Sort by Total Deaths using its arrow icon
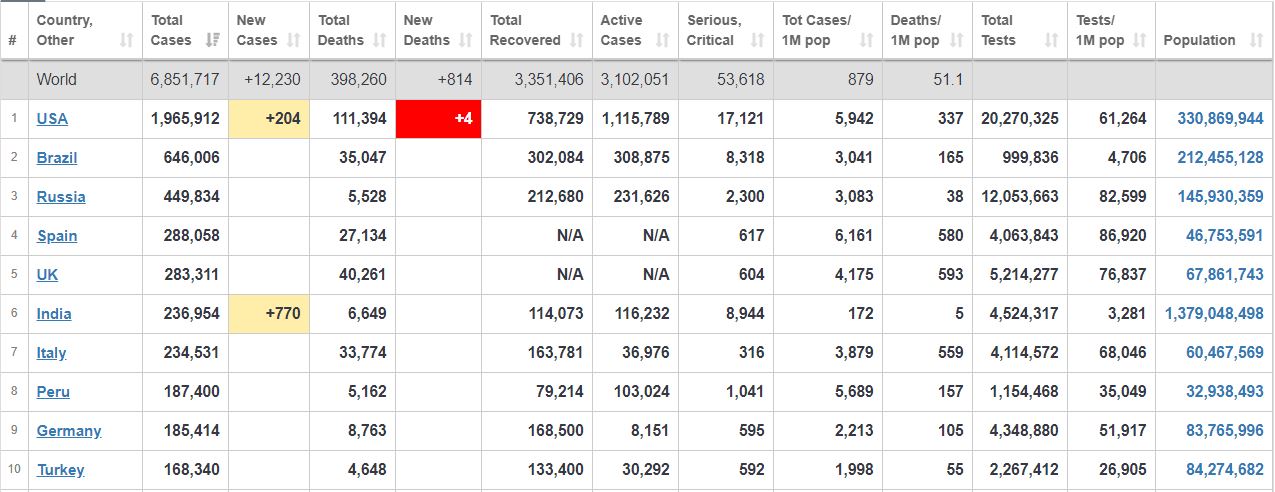Viewport: 1275px width, 492px height. (379, 41)
